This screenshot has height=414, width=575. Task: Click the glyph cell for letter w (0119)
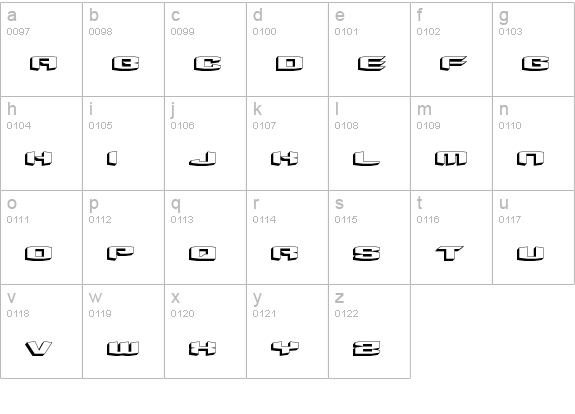pos(124,331)
